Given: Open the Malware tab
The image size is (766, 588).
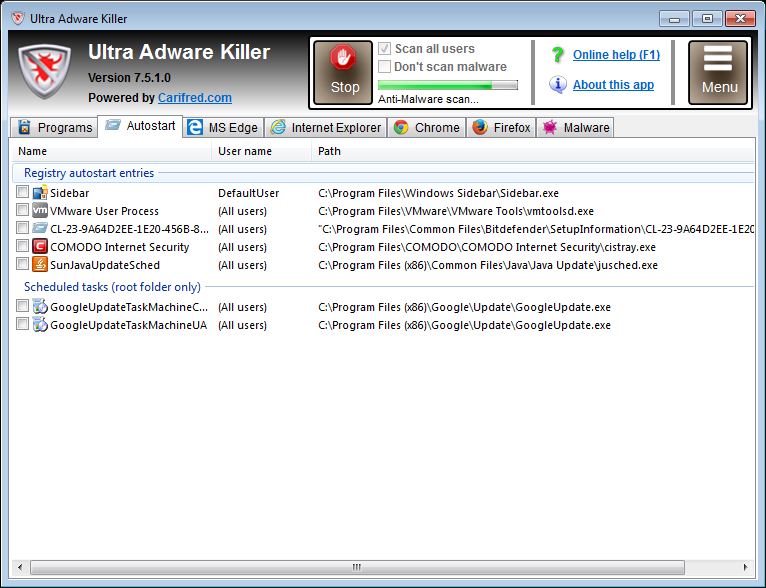Looking at the screenshot, I should pyautogui.click(x=575, y=127).
